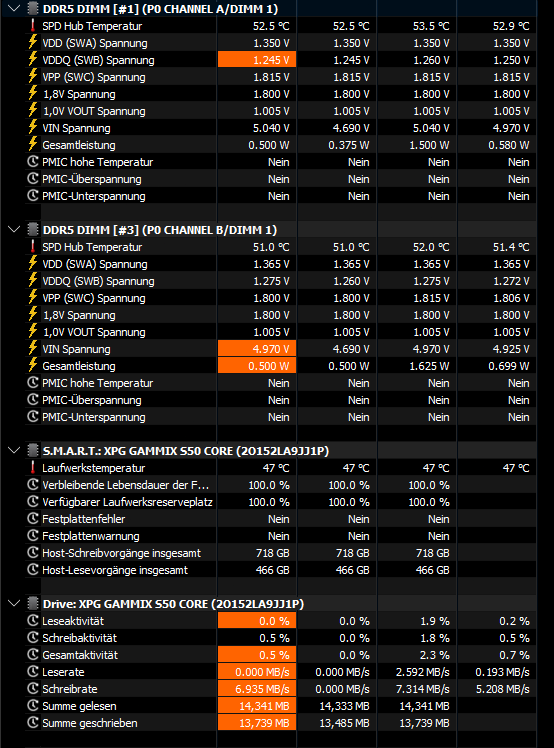554x748 pixels.
Task: Click lightning icon of DIMM #3 VIN Spannung
Action: click(32, 348)
